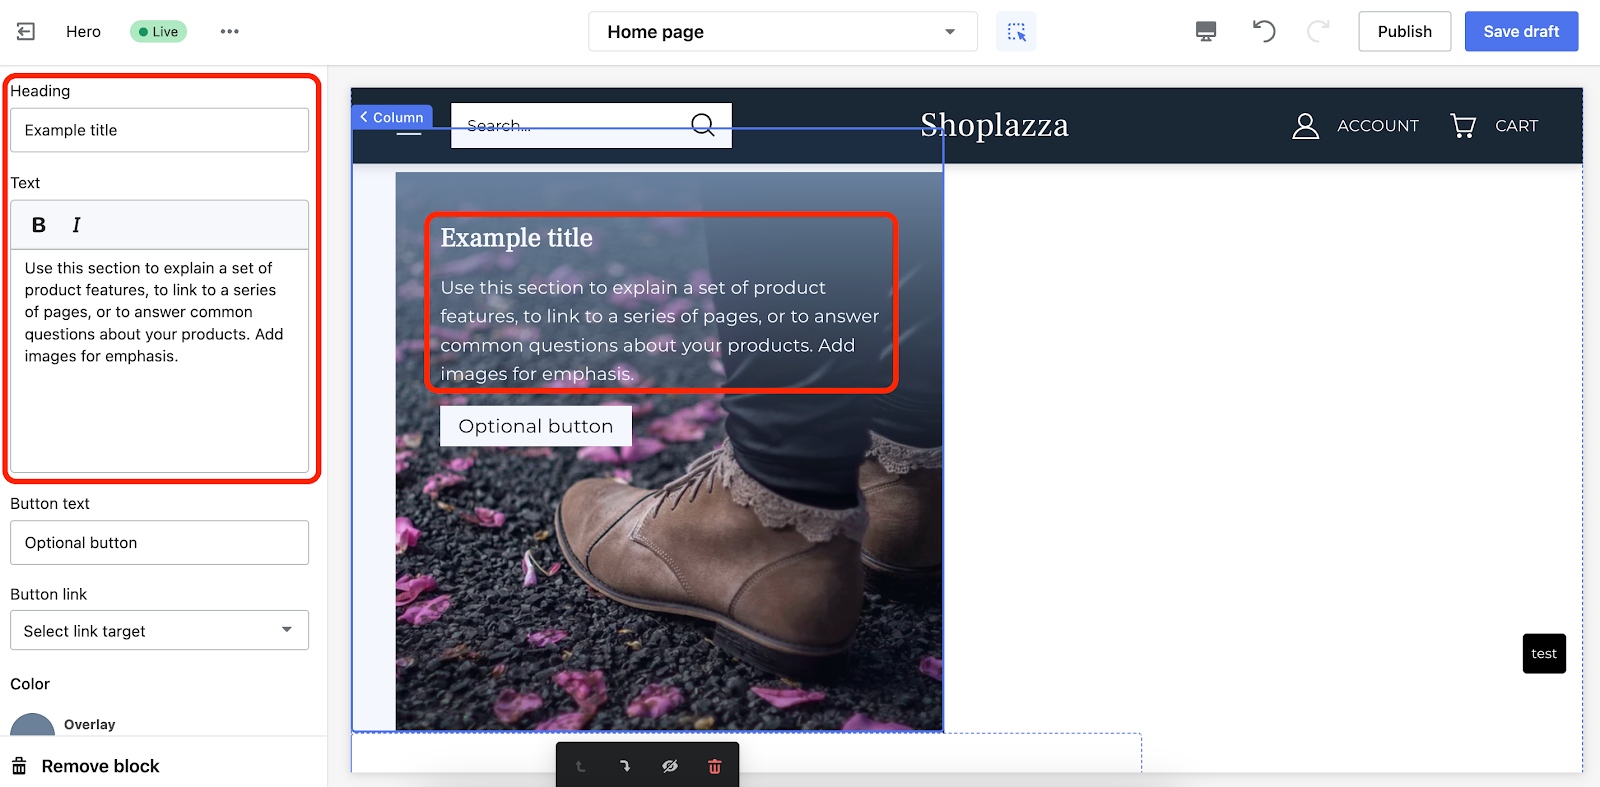Open the Overlay color swatch

click(x=33, y=725)
